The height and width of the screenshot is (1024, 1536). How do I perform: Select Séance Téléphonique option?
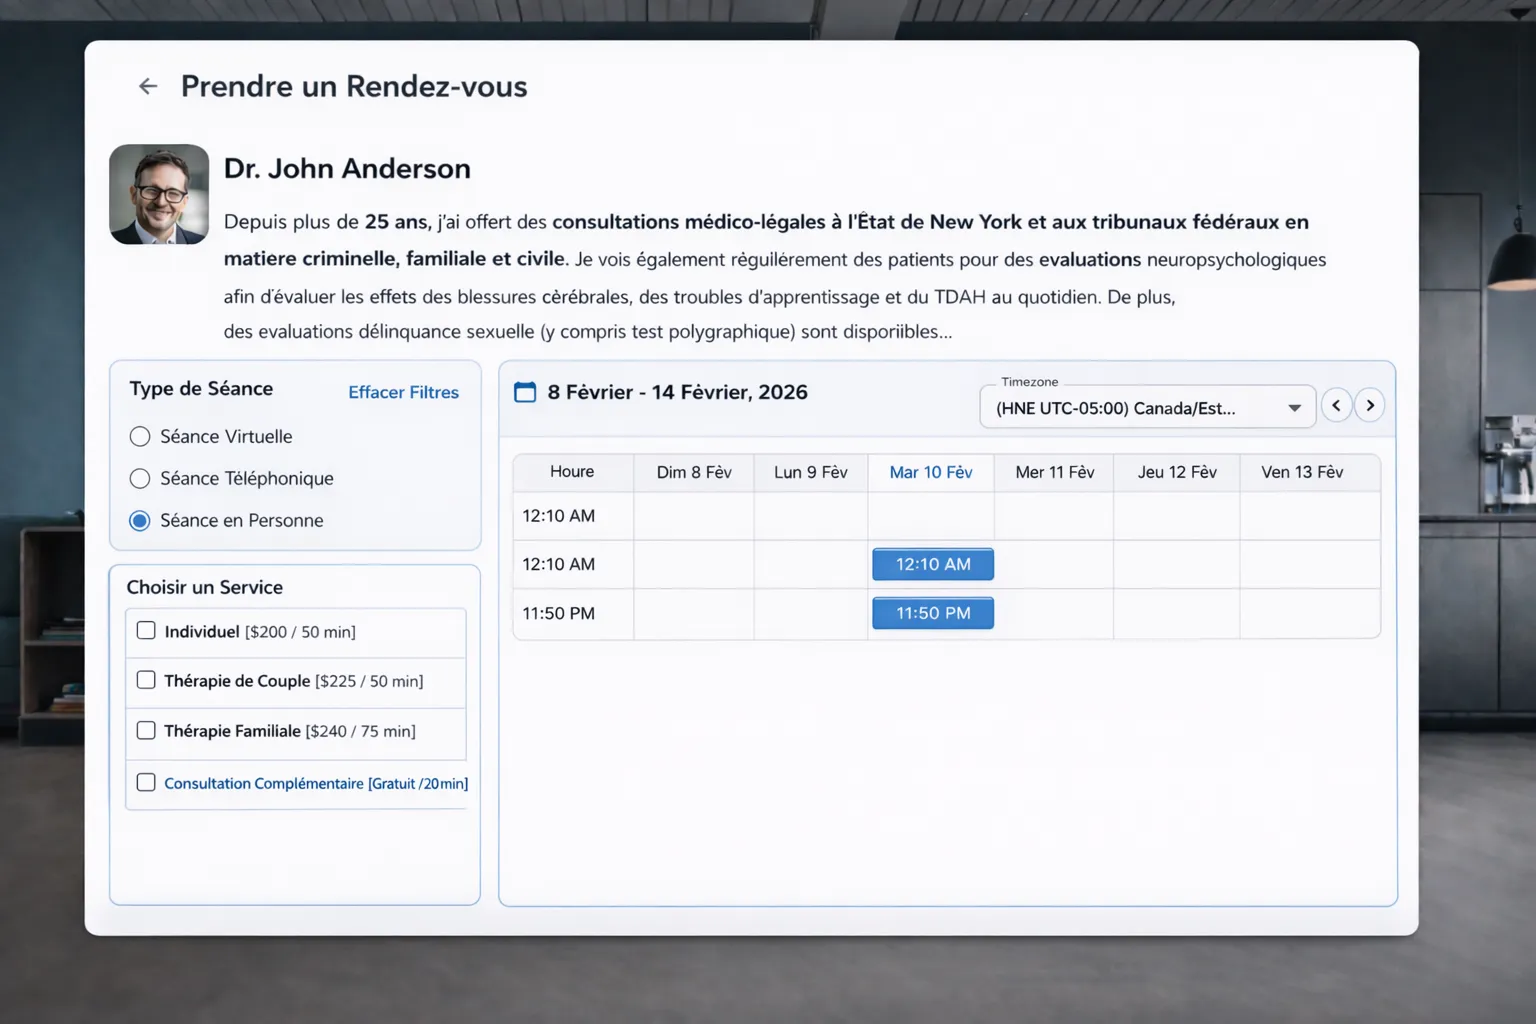pos(140,479)
